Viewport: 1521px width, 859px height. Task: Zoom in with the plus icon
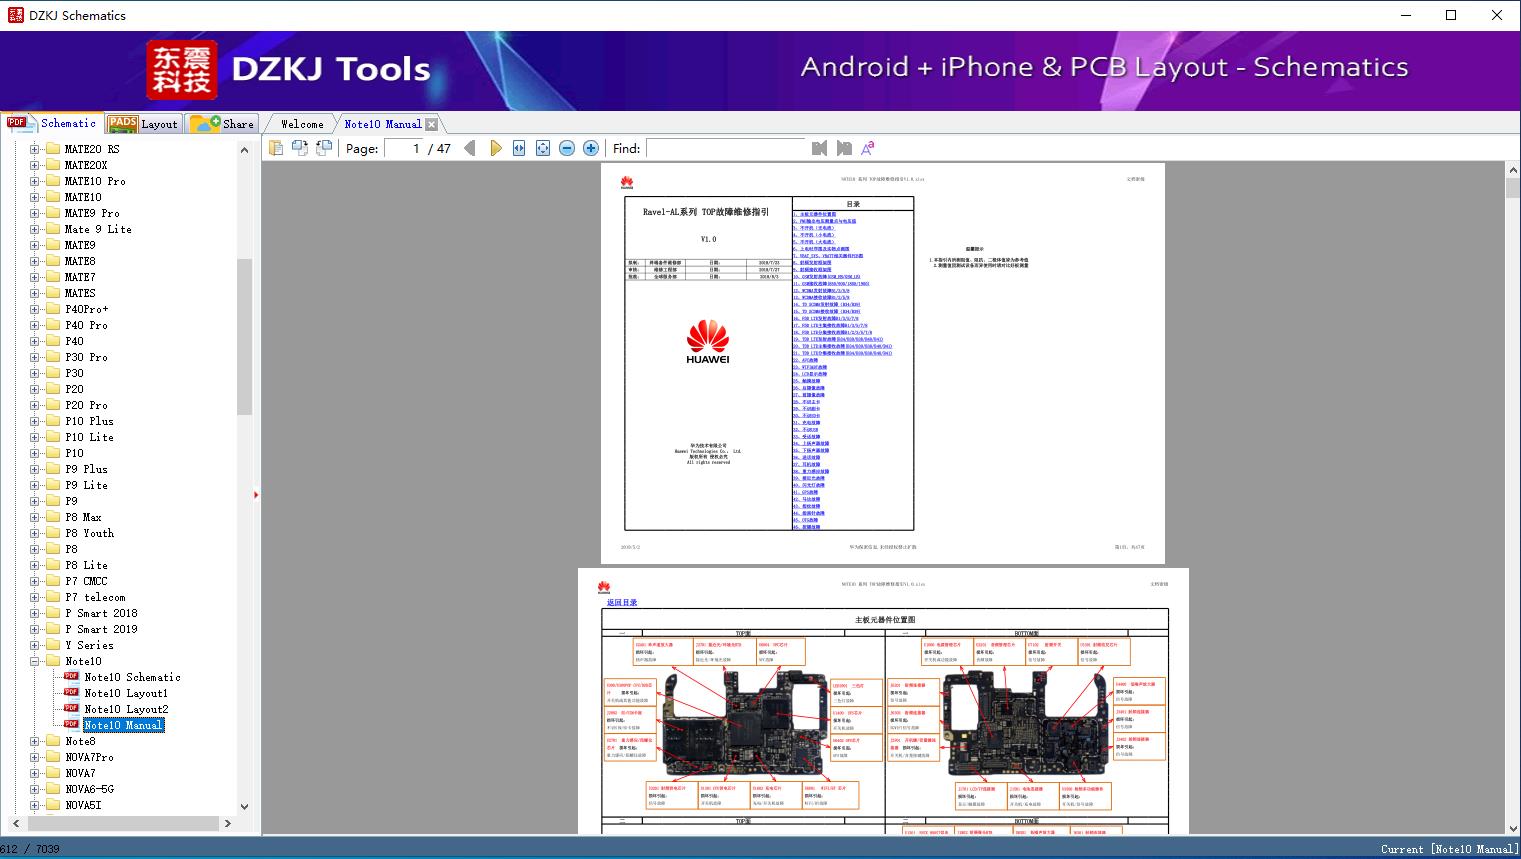591,148
